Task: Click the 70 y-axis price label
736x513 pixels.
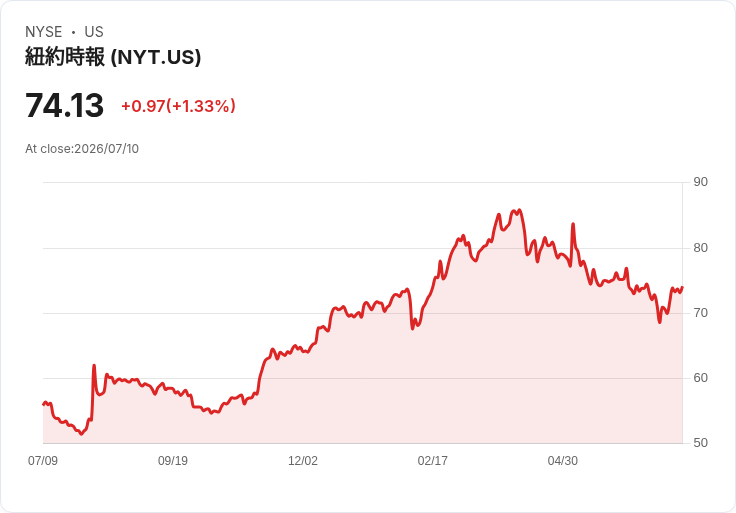Action: point(700,313)
